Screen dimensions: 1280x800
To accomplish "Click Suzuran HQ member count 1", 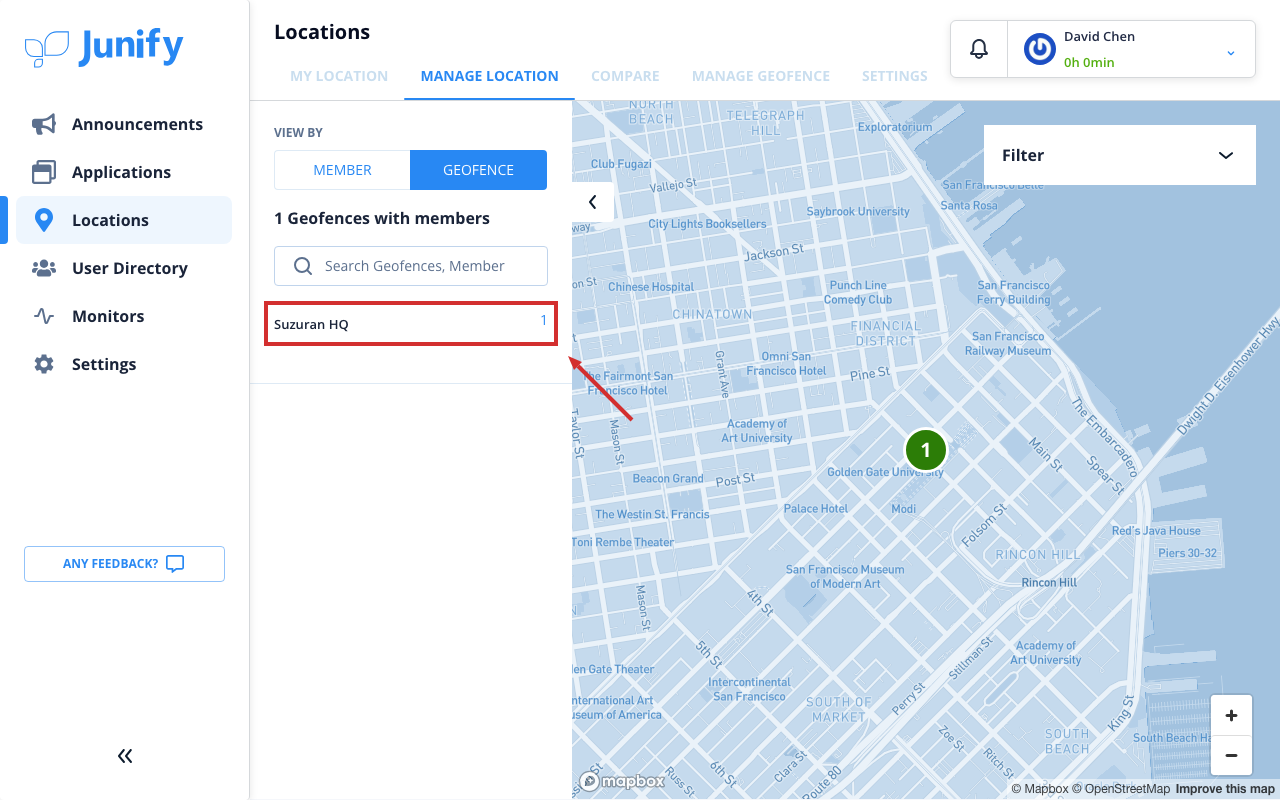I will click(x=544, y=320).
